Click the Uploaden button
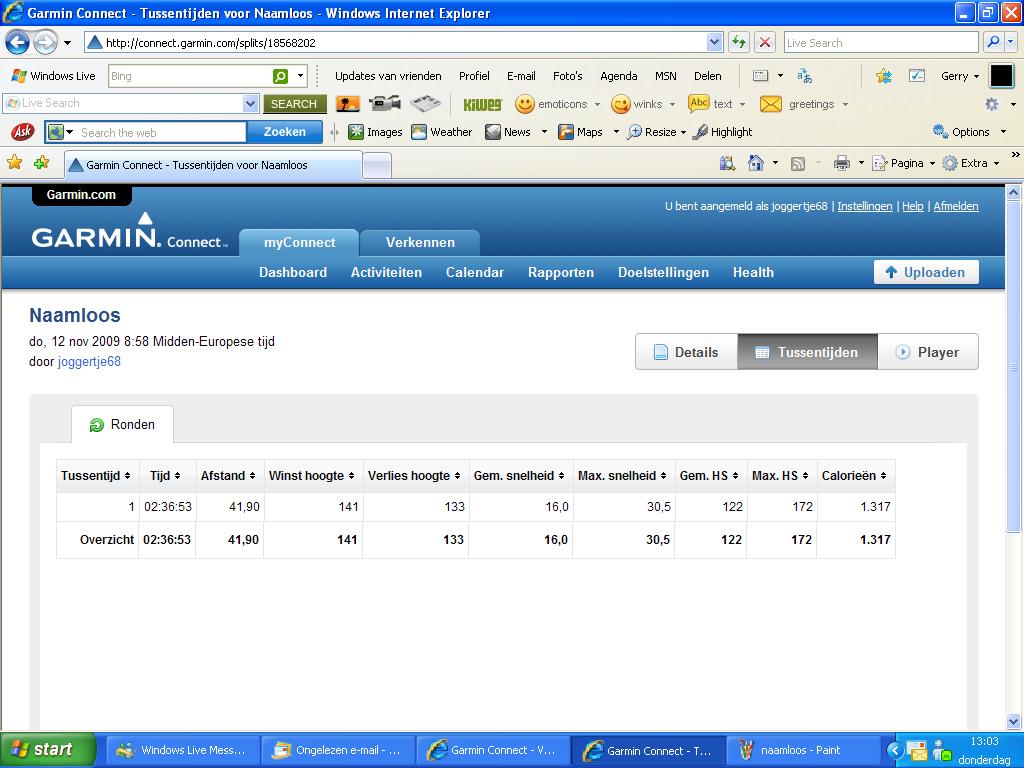Viewport: 1024px width, 768px height. 926,272
